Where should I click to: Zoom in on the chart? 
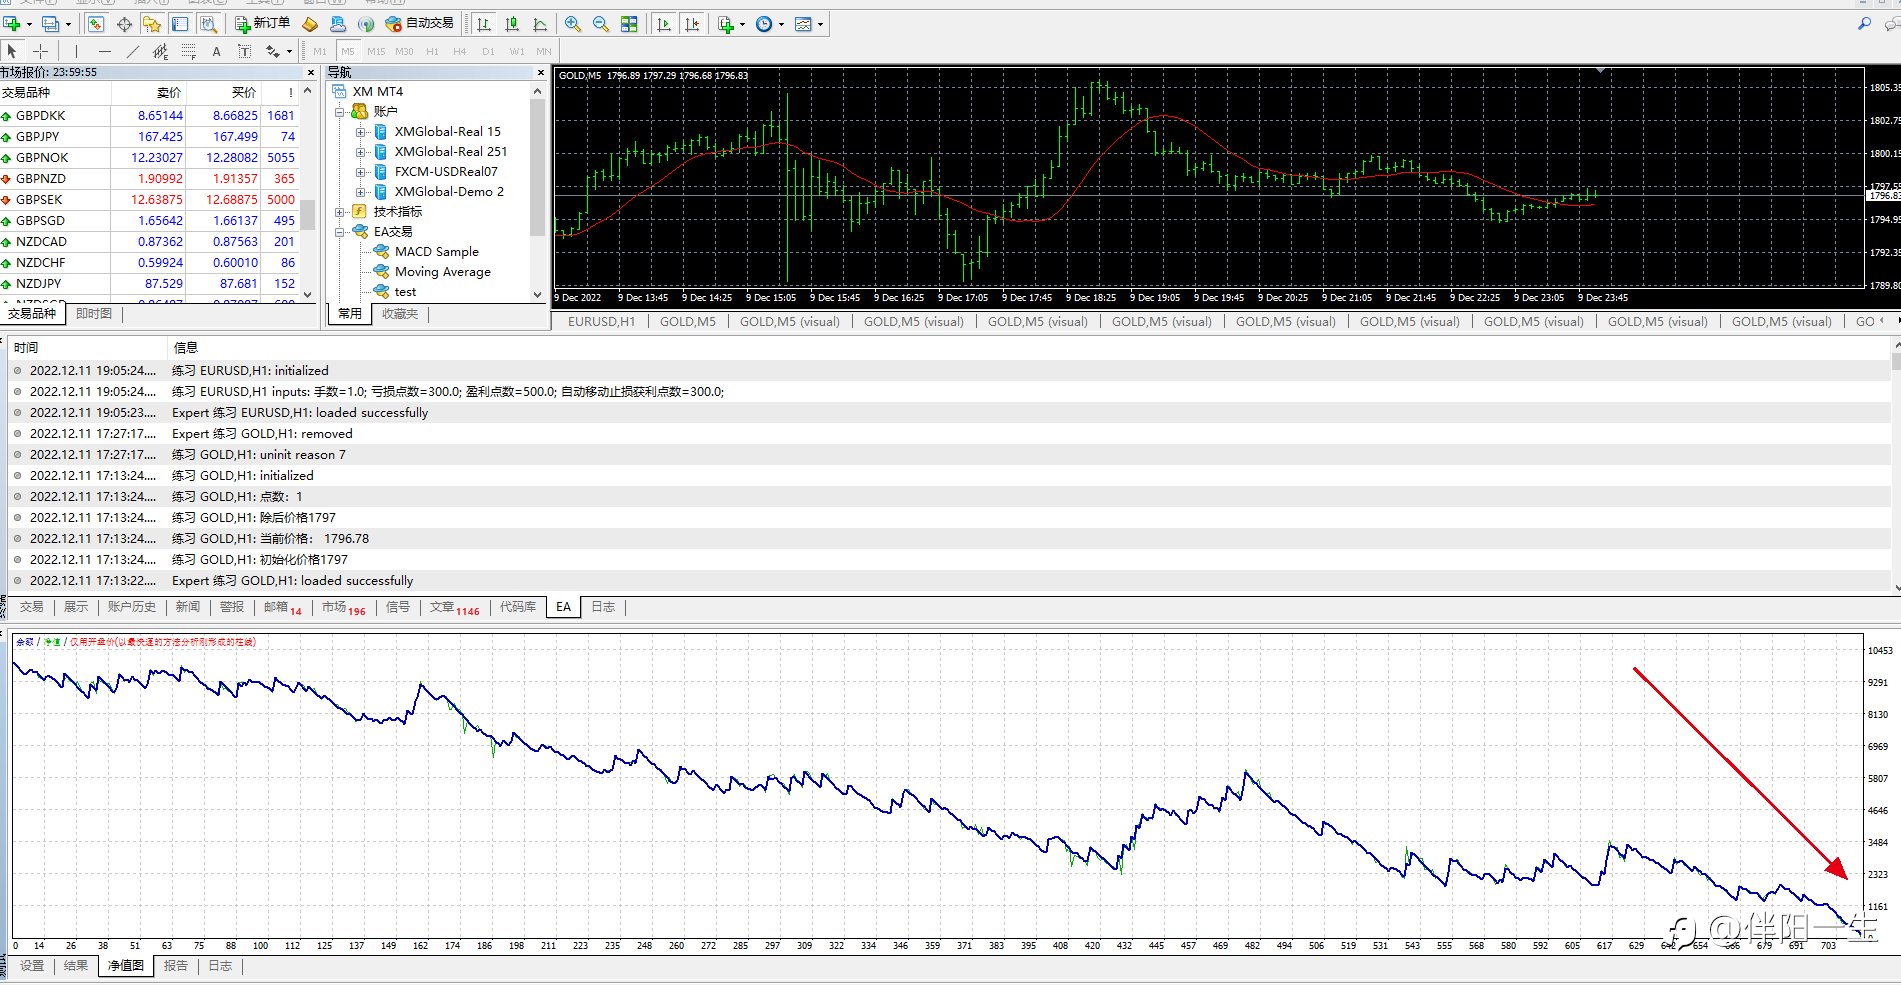(573, 24)
